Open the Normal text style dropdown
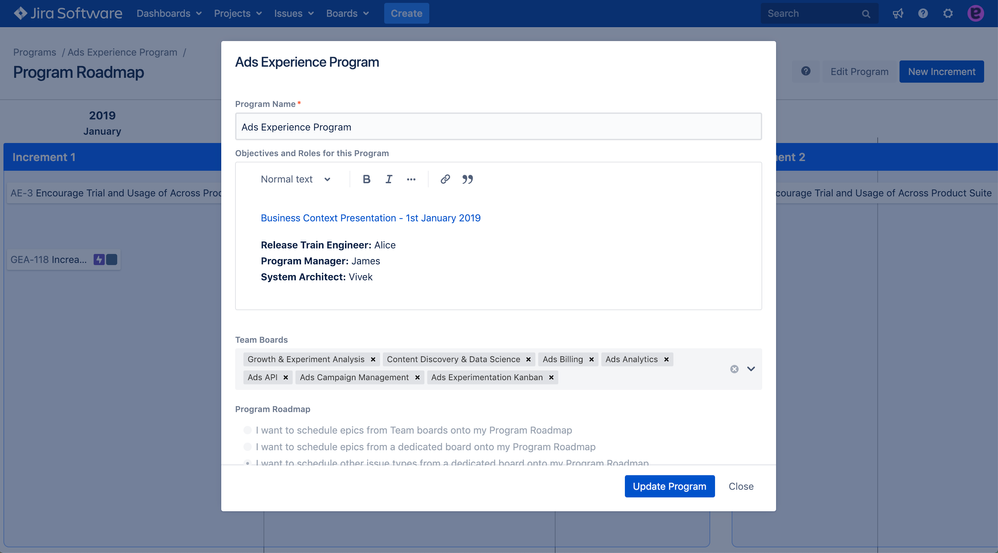This screenshot has width=998, height=553. click(x=295, y=179)
